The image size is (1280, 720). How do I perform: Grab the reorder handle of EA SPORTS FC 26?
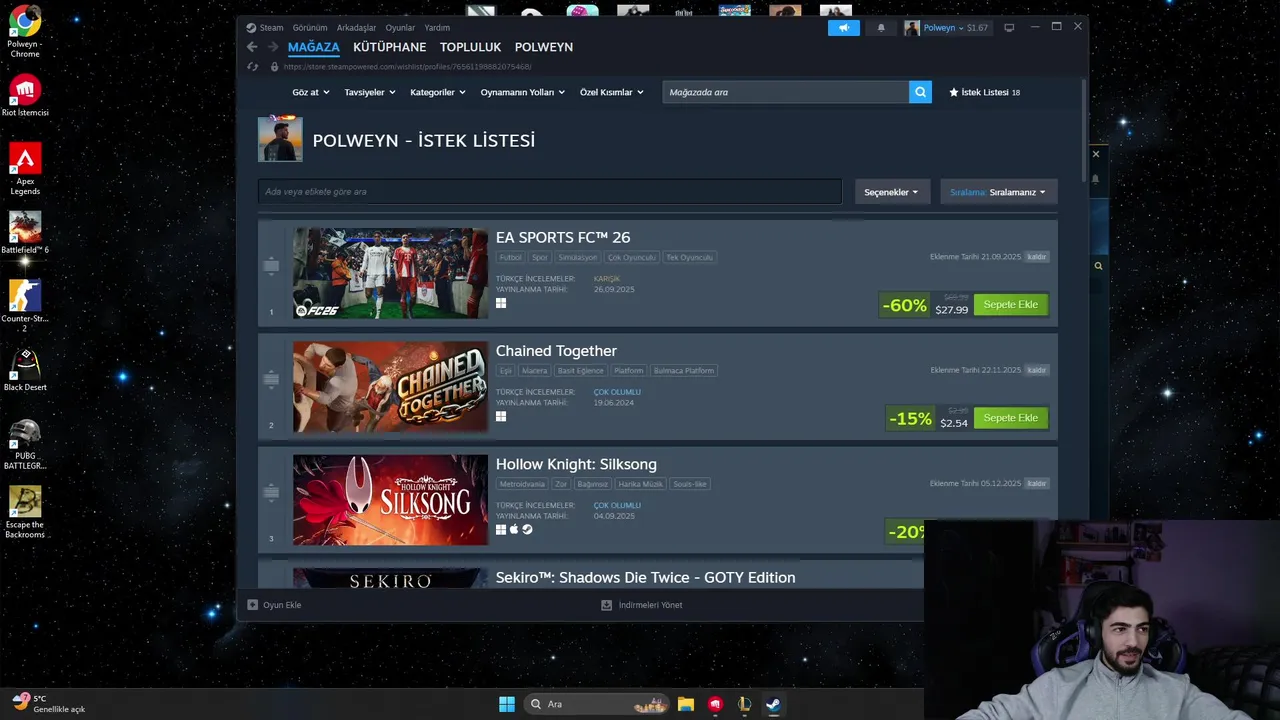tap(271, 266)
